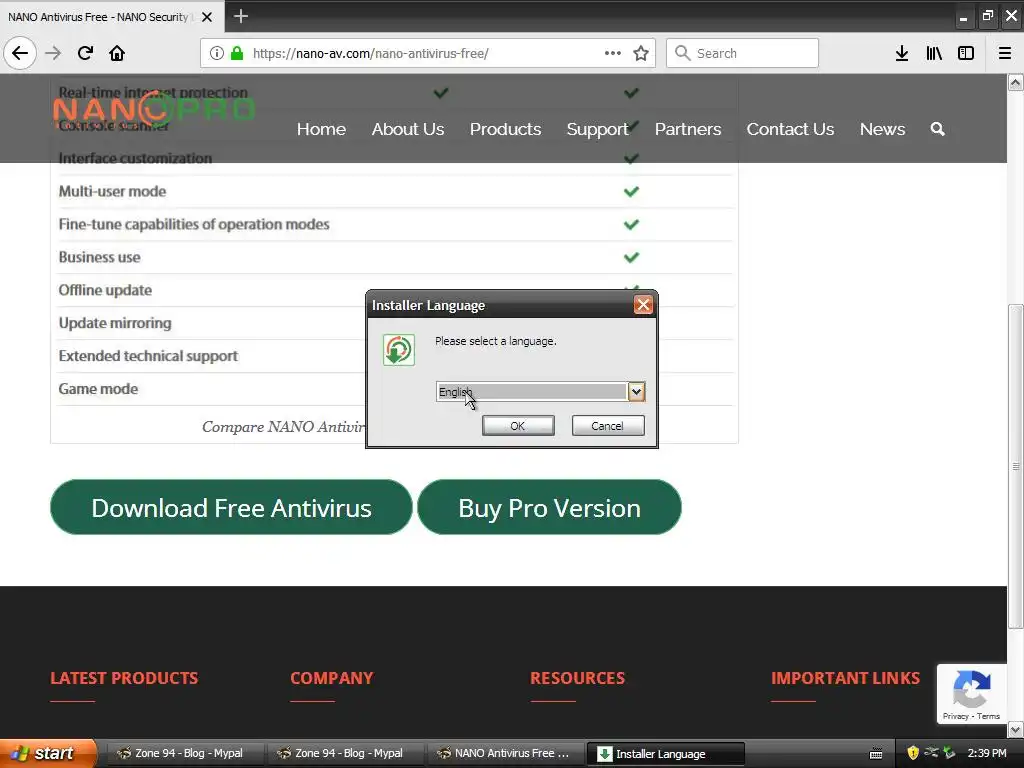Viewport: 1024px width, 768px height.
Task: Open the Contact Us menu item
Action: click(x=790, y=129)
